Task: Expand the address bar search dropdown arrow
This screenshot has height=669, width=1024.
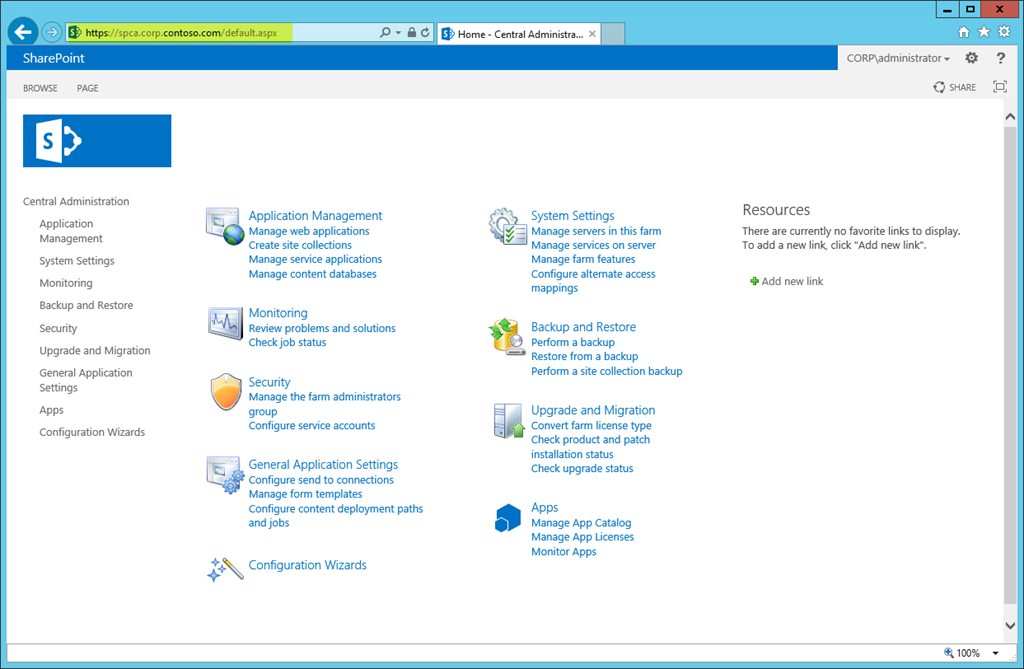Action: click(398, 33)
